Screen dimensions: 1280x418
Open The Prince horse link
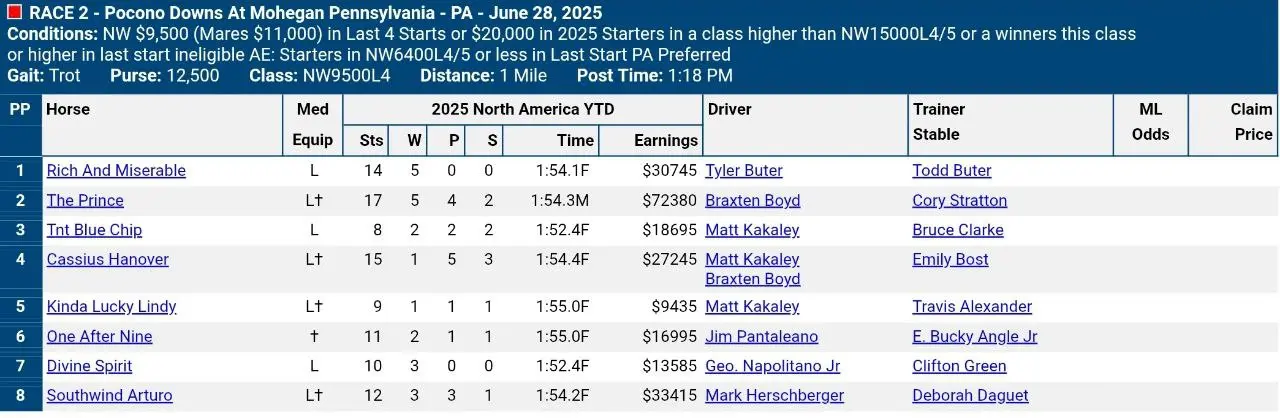tap(85, 201)
